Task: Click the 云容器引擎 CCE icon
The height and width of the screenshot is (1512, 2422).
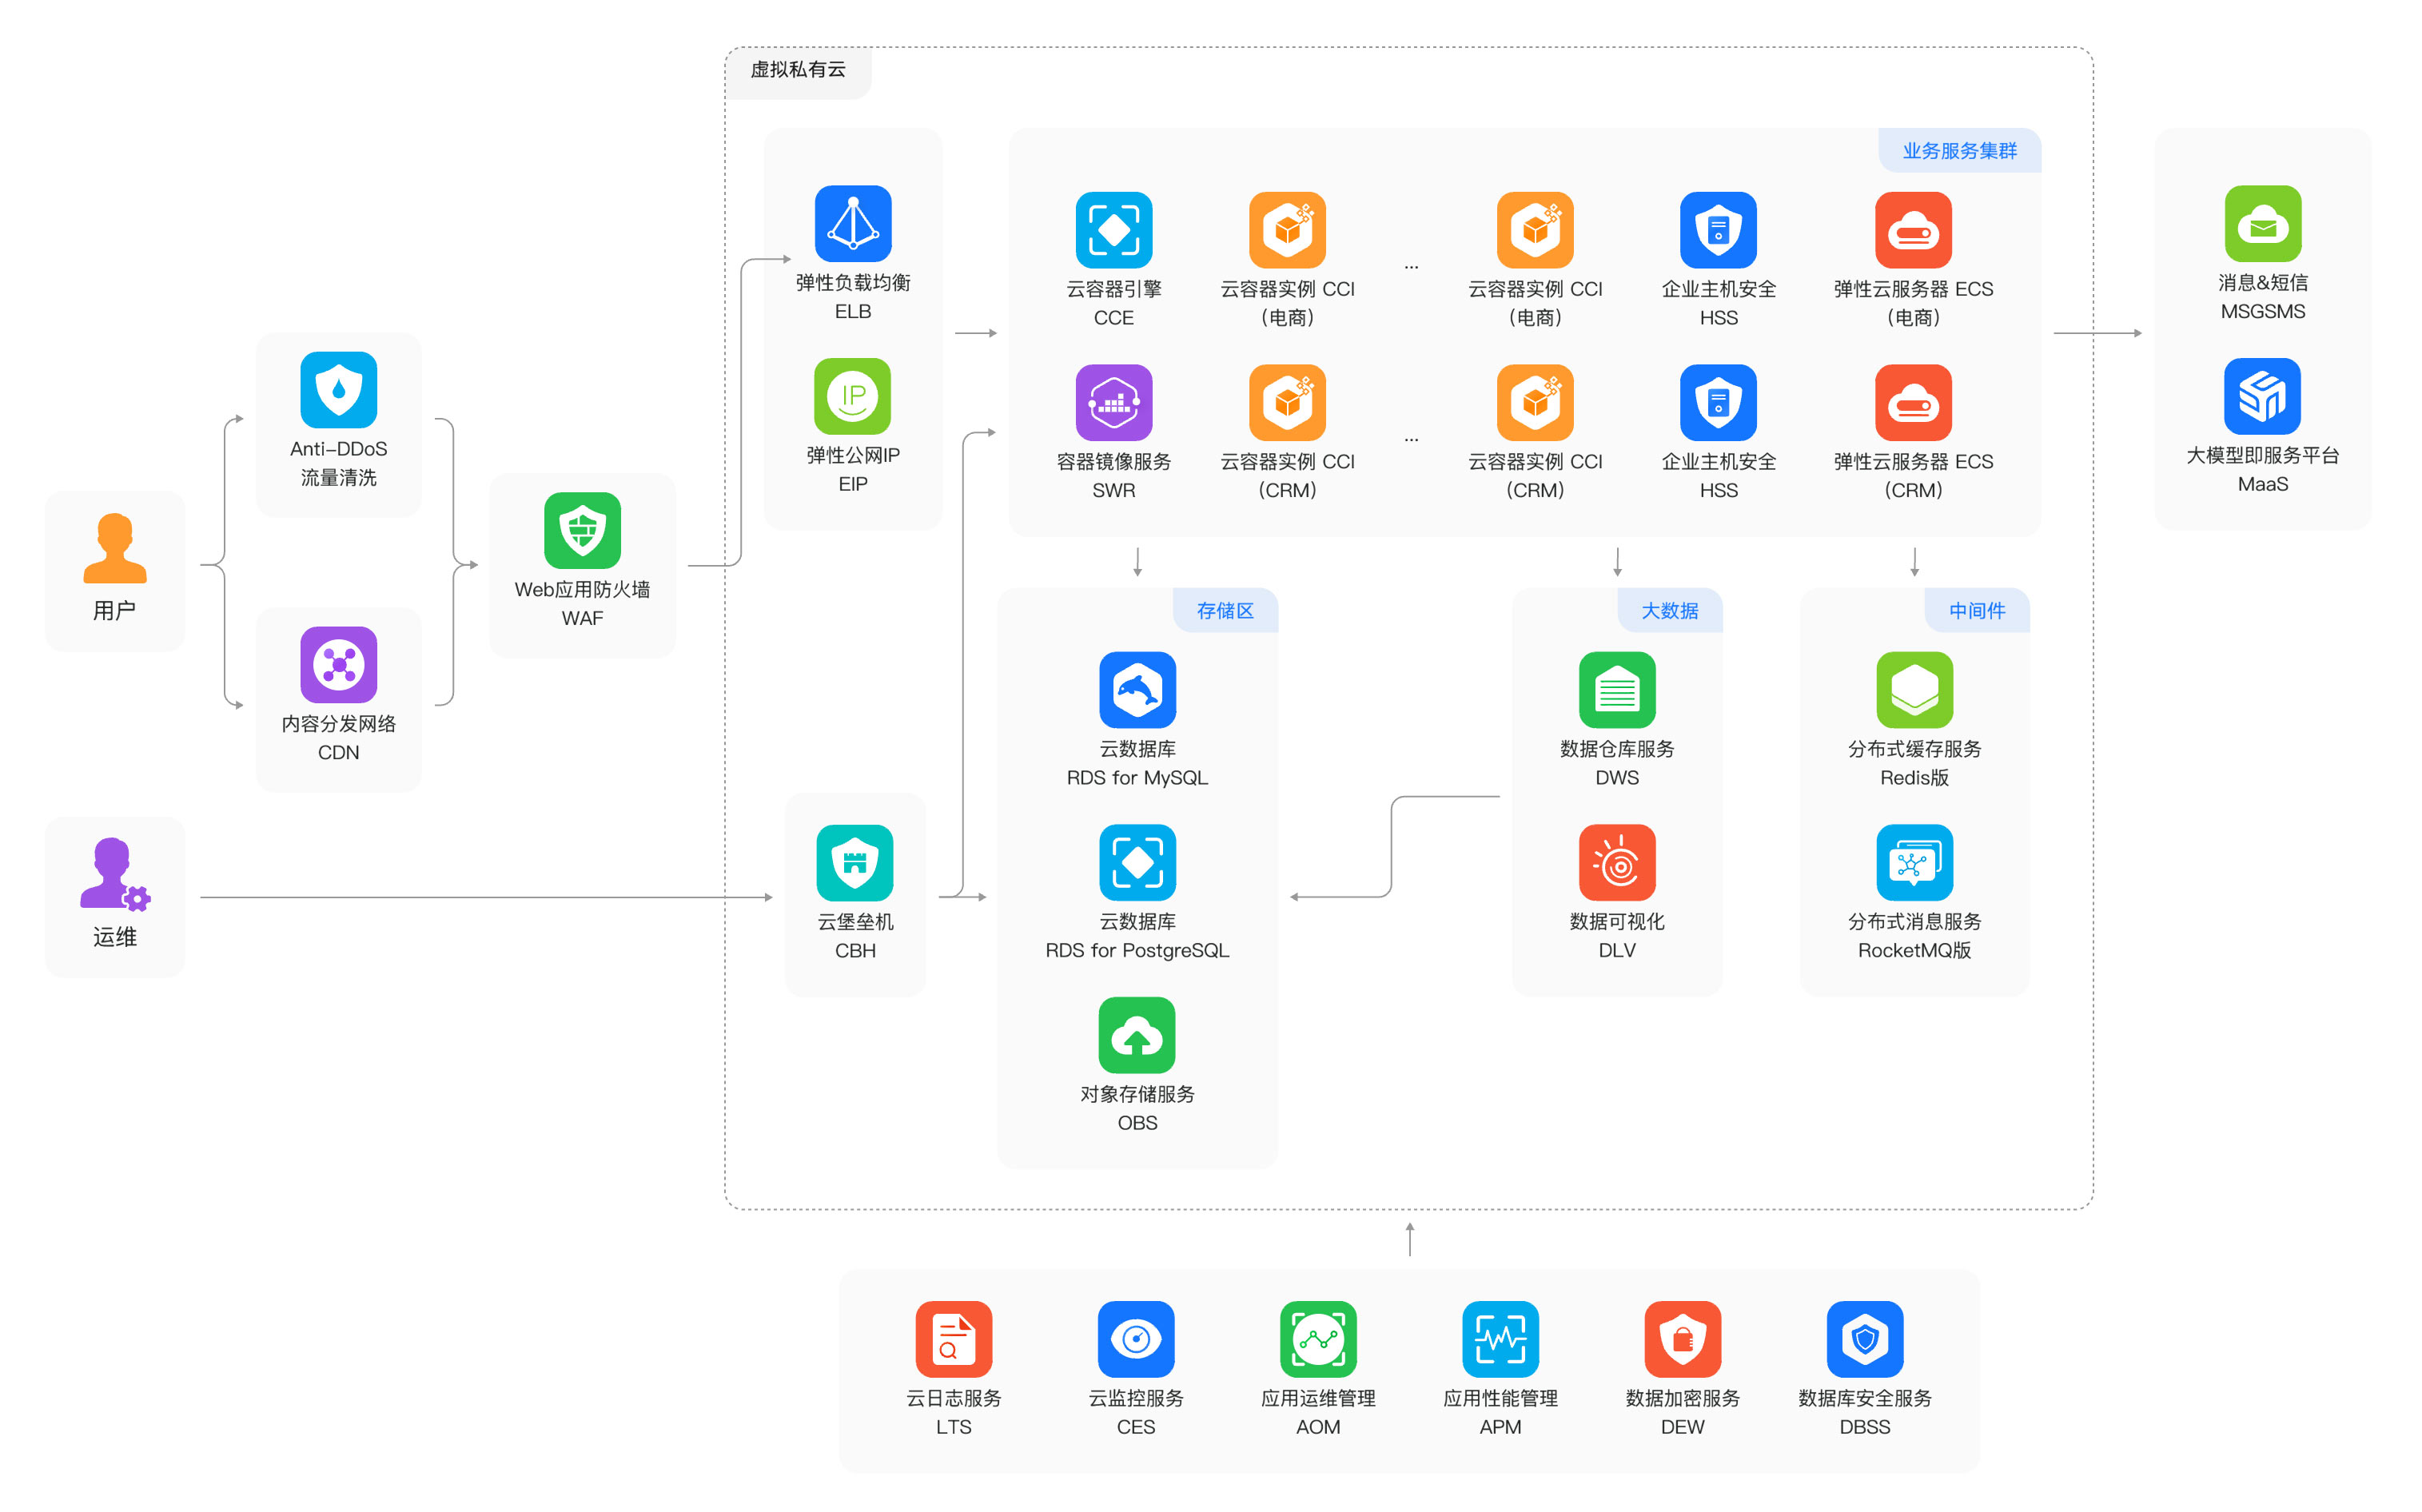Action: [x=1114, y=230]
